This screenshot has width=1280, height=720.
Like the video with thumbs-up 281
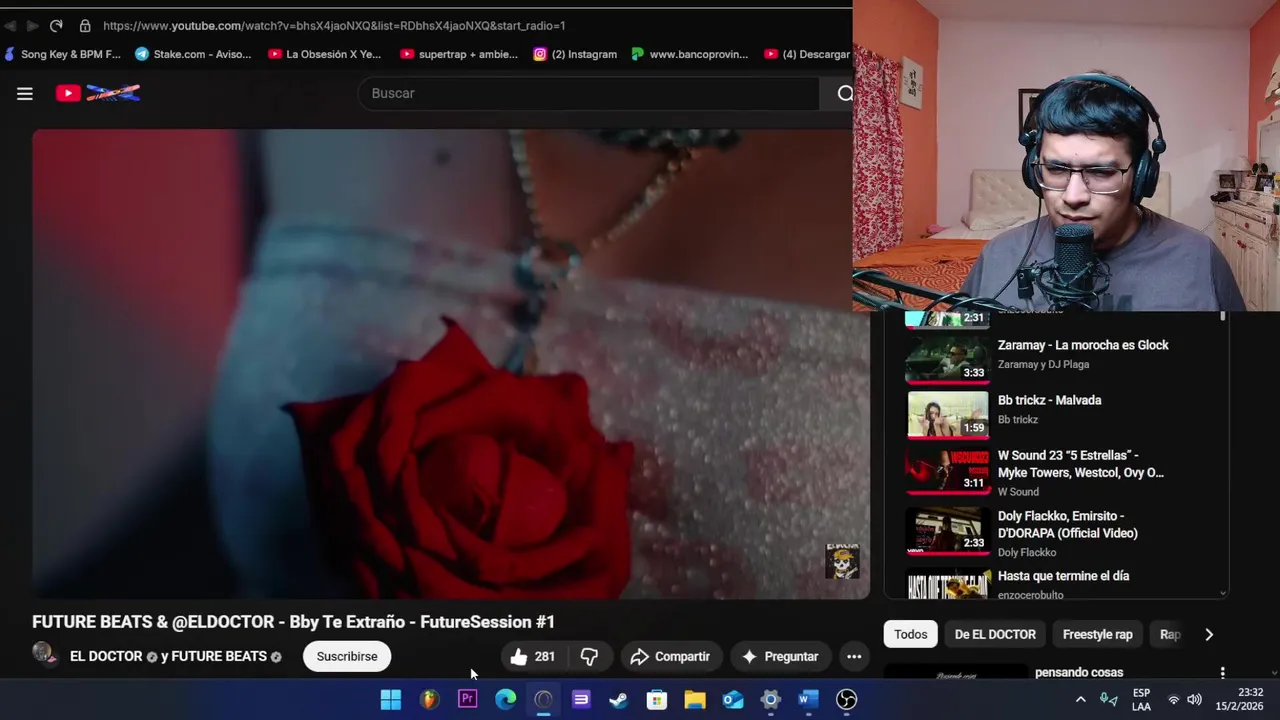click(x=532, y=656)
